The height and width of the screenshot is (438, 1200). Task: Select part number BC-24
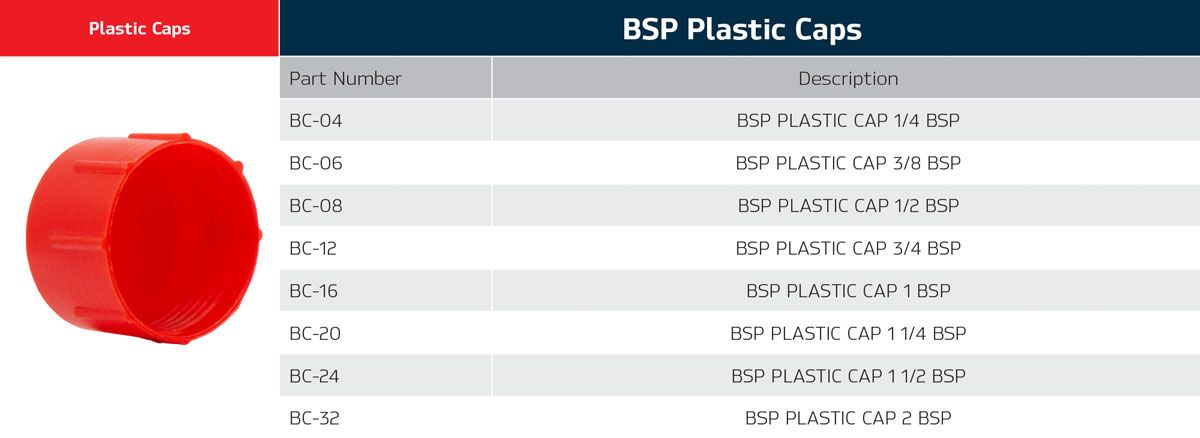click(316, 376)
